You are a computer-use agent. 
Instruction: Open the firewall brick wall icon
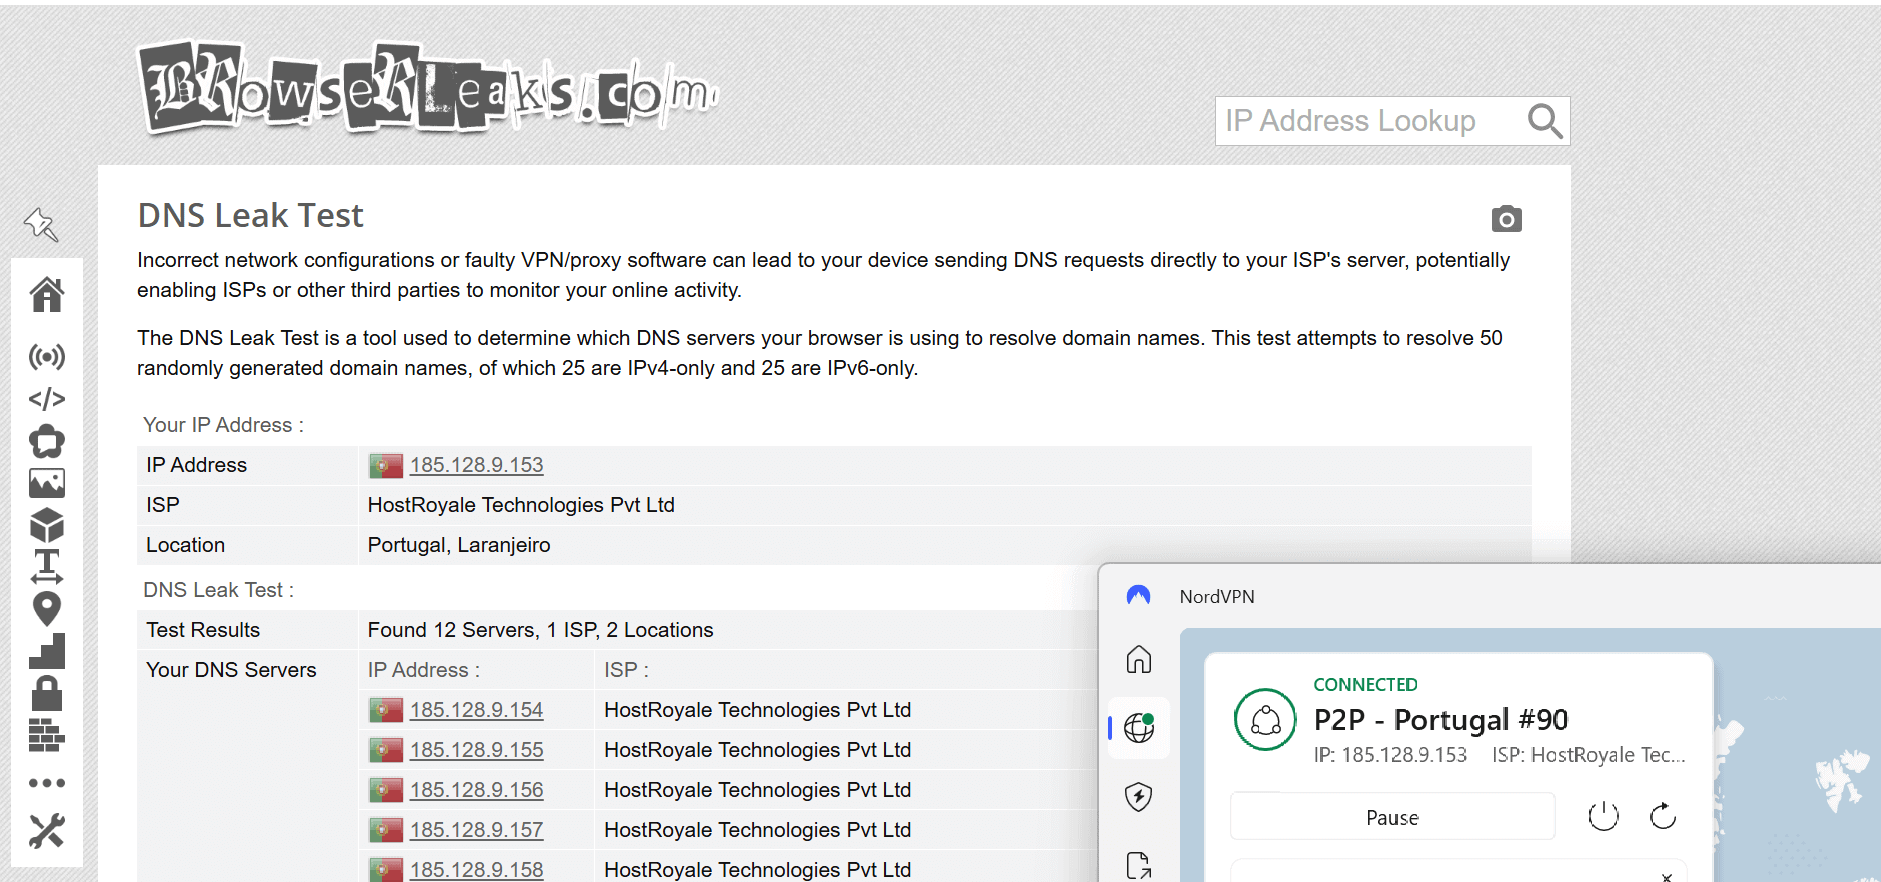click(47, 735)
